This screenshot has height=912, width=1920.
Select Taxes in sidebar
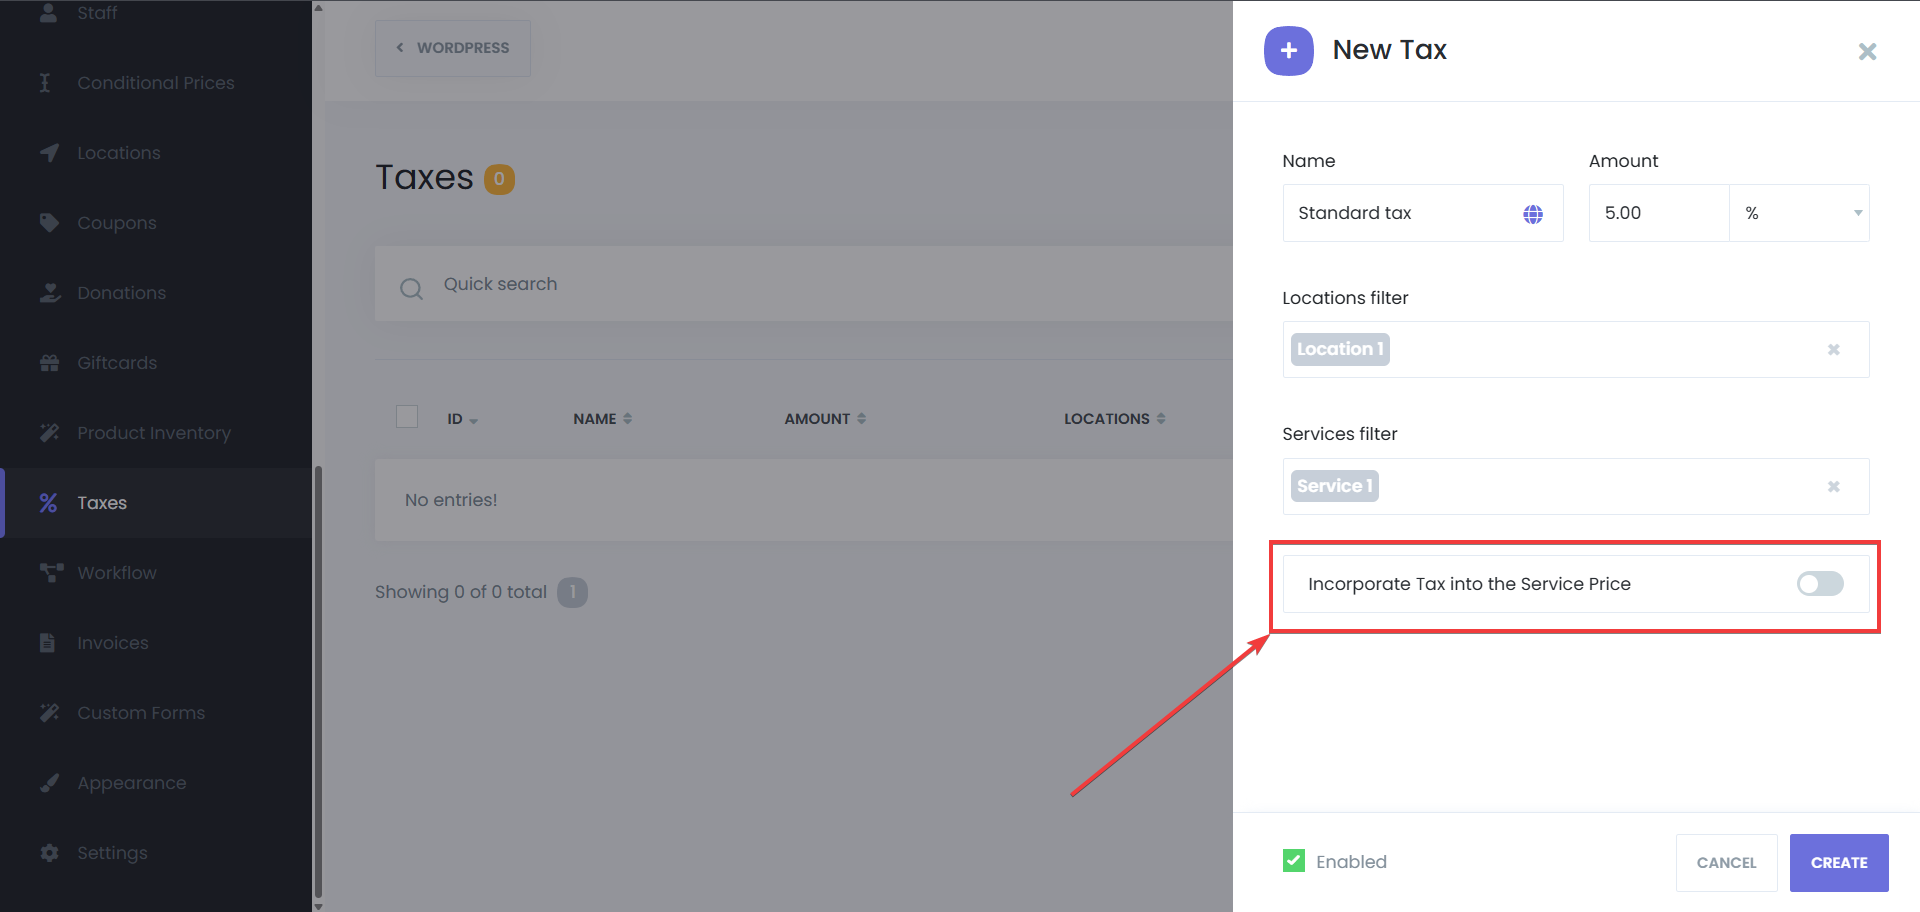pos(156,503)
